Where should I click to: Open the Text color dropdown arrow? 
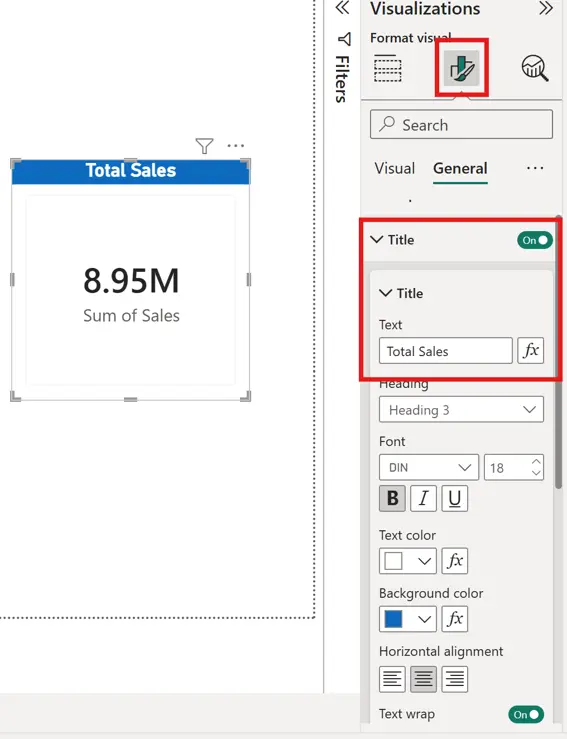tap(424, 561)
